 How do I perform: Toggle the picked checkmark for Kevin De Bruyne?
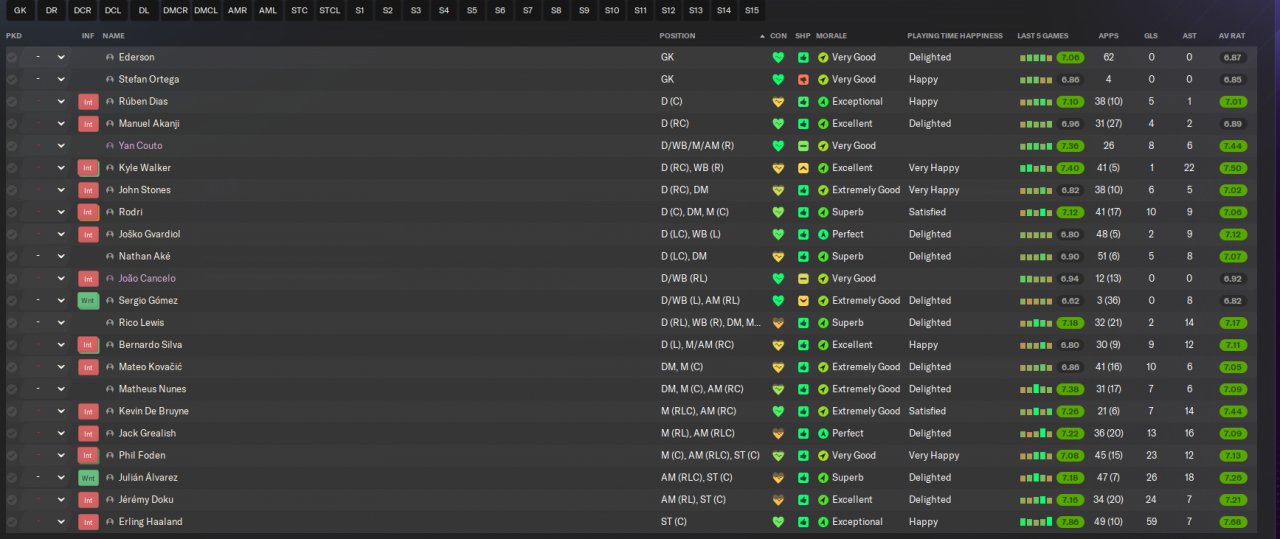(12, 411)
